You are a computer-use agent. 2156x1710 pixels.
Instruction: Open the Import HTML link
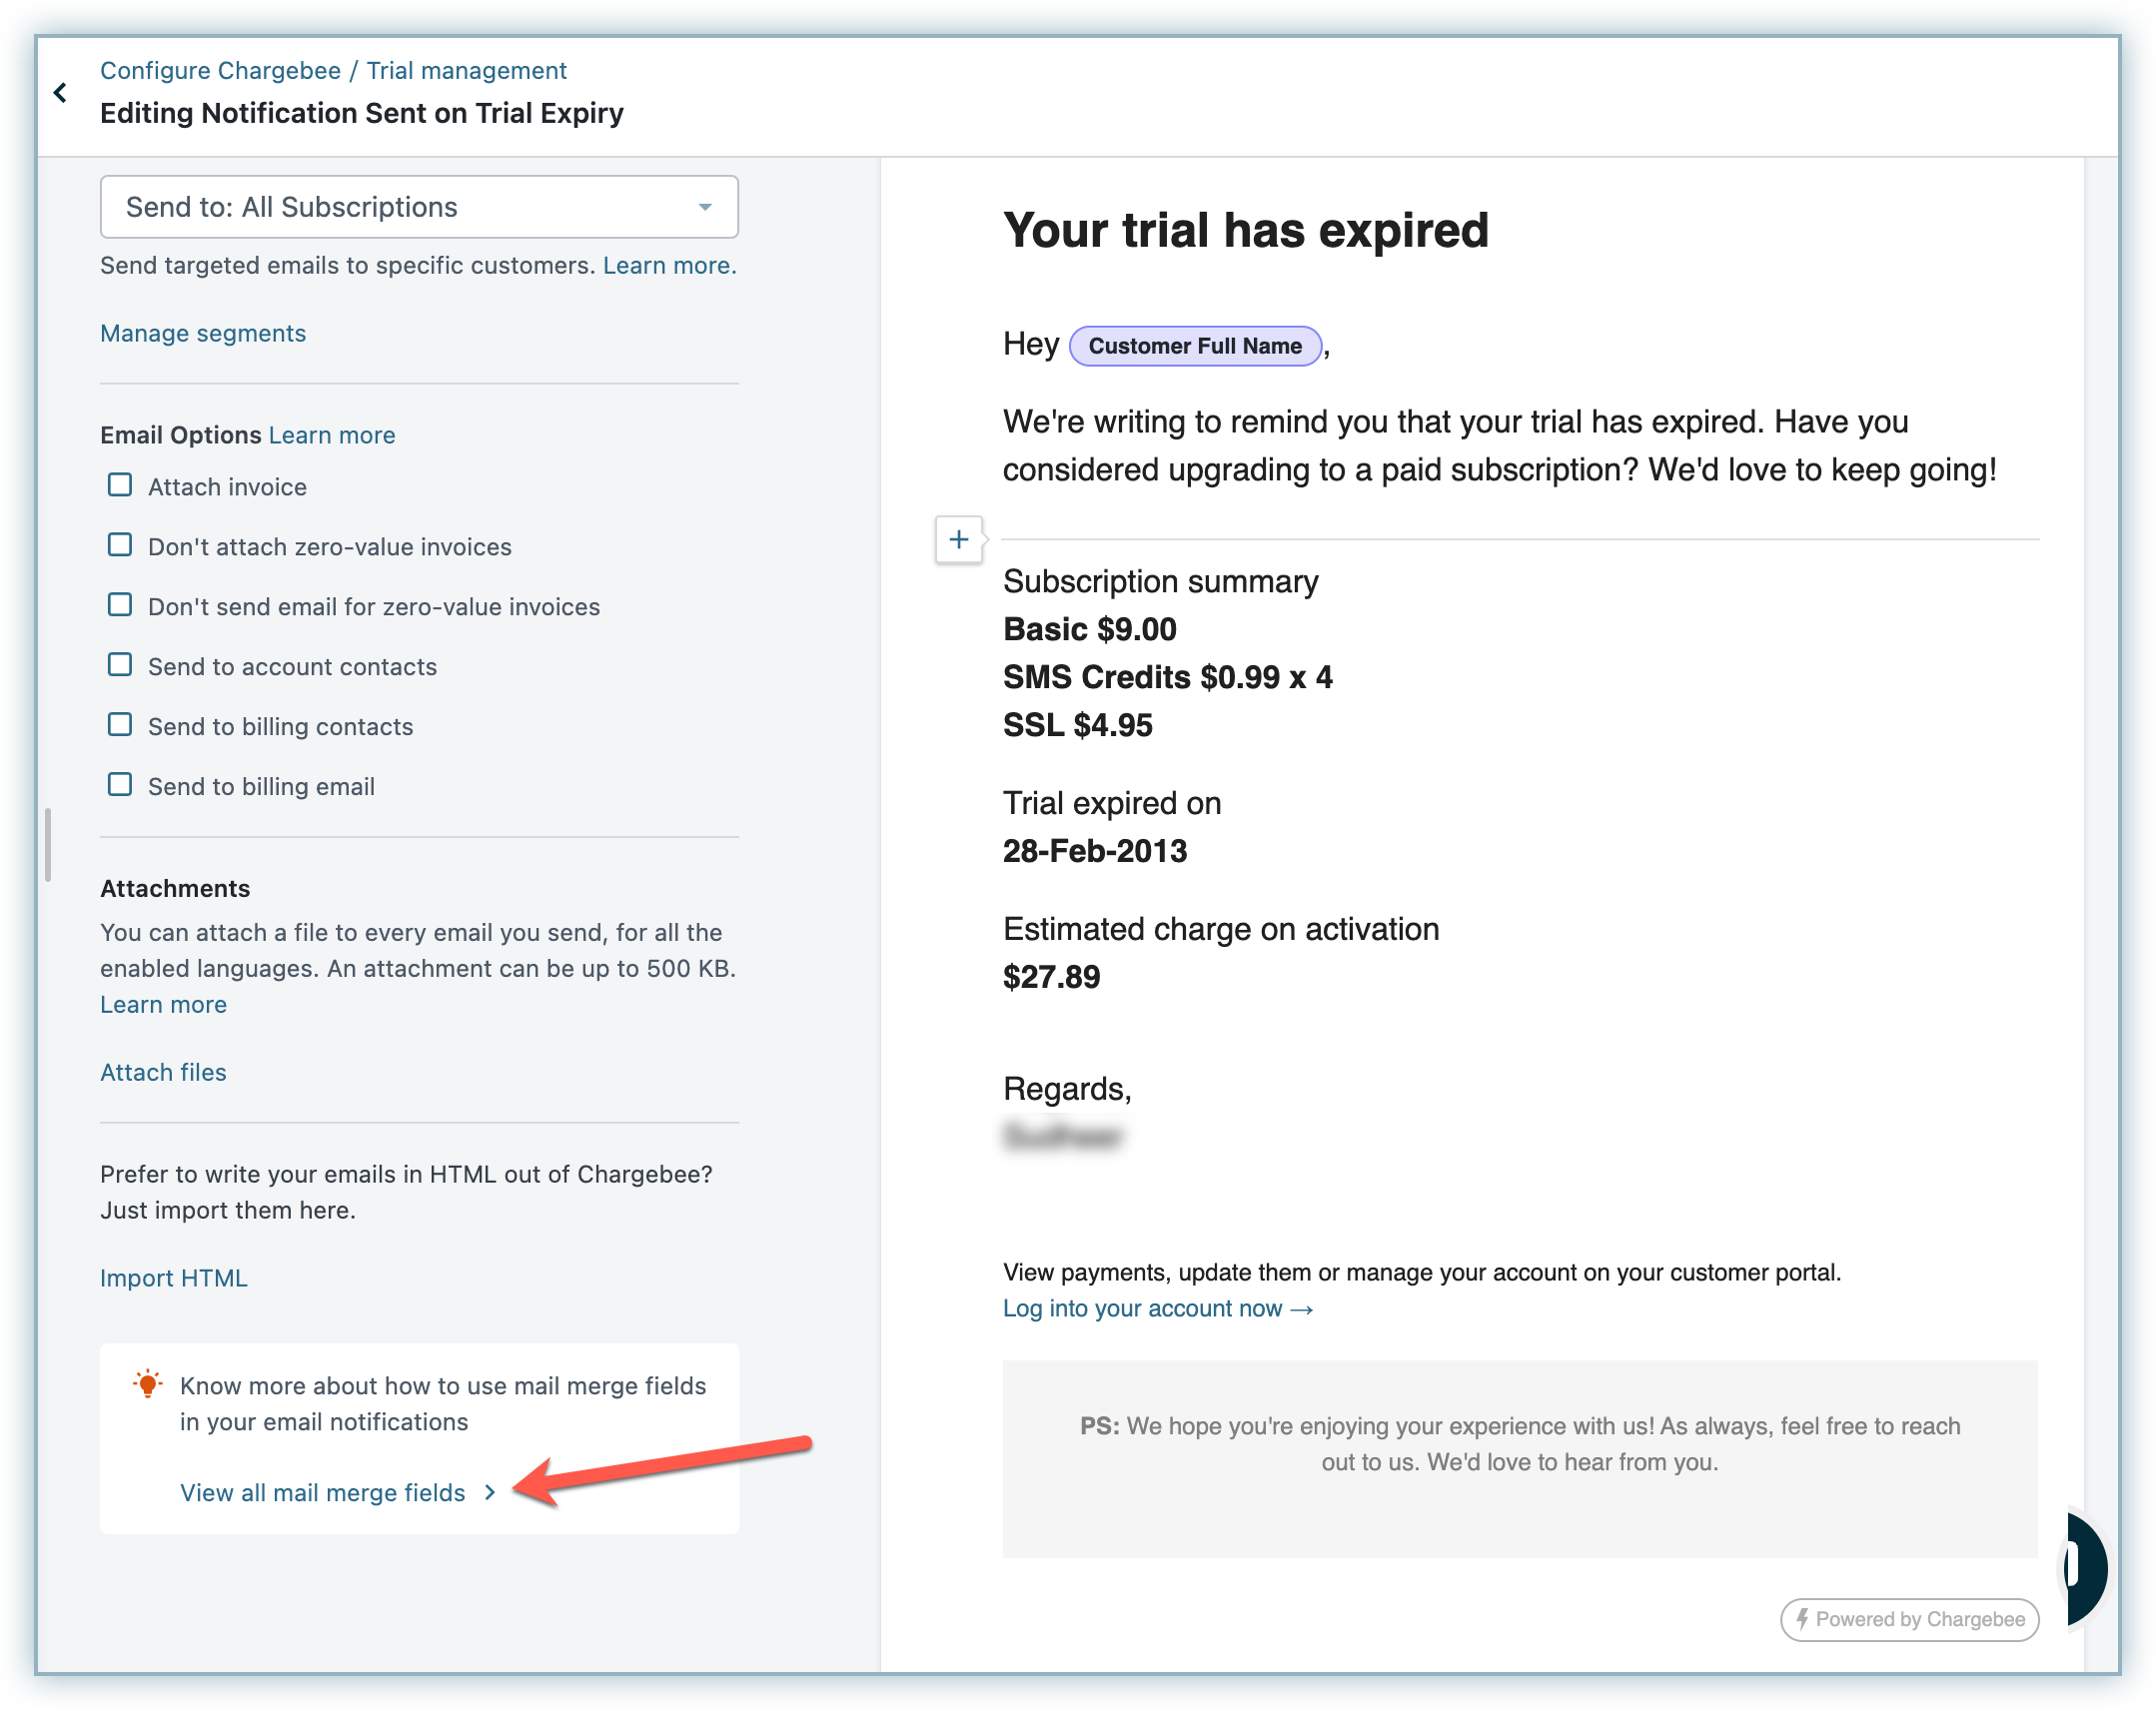(173, 1278)
